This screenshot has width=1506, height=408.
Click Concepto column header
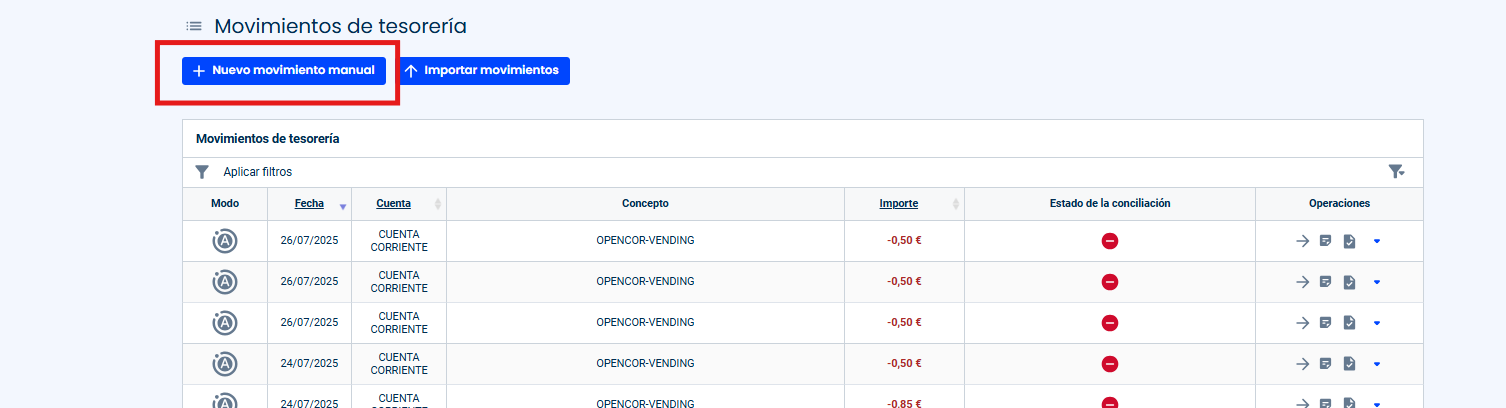click(645, 203)
